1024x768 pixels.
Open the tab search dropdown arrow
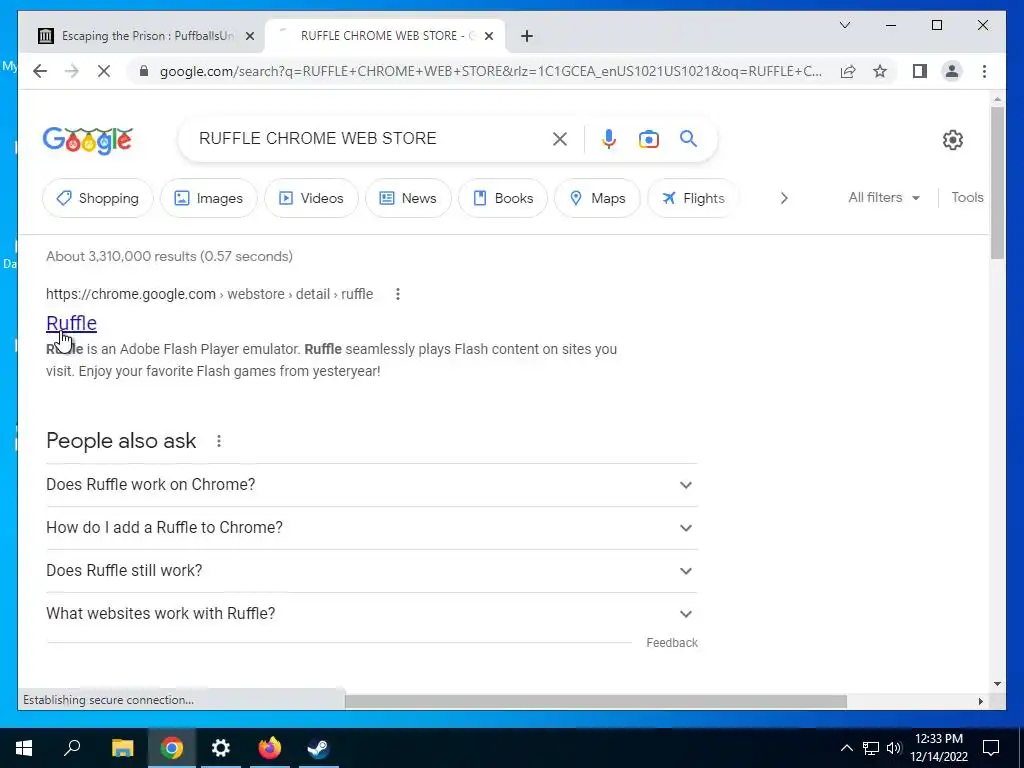[x=844, y=25]
